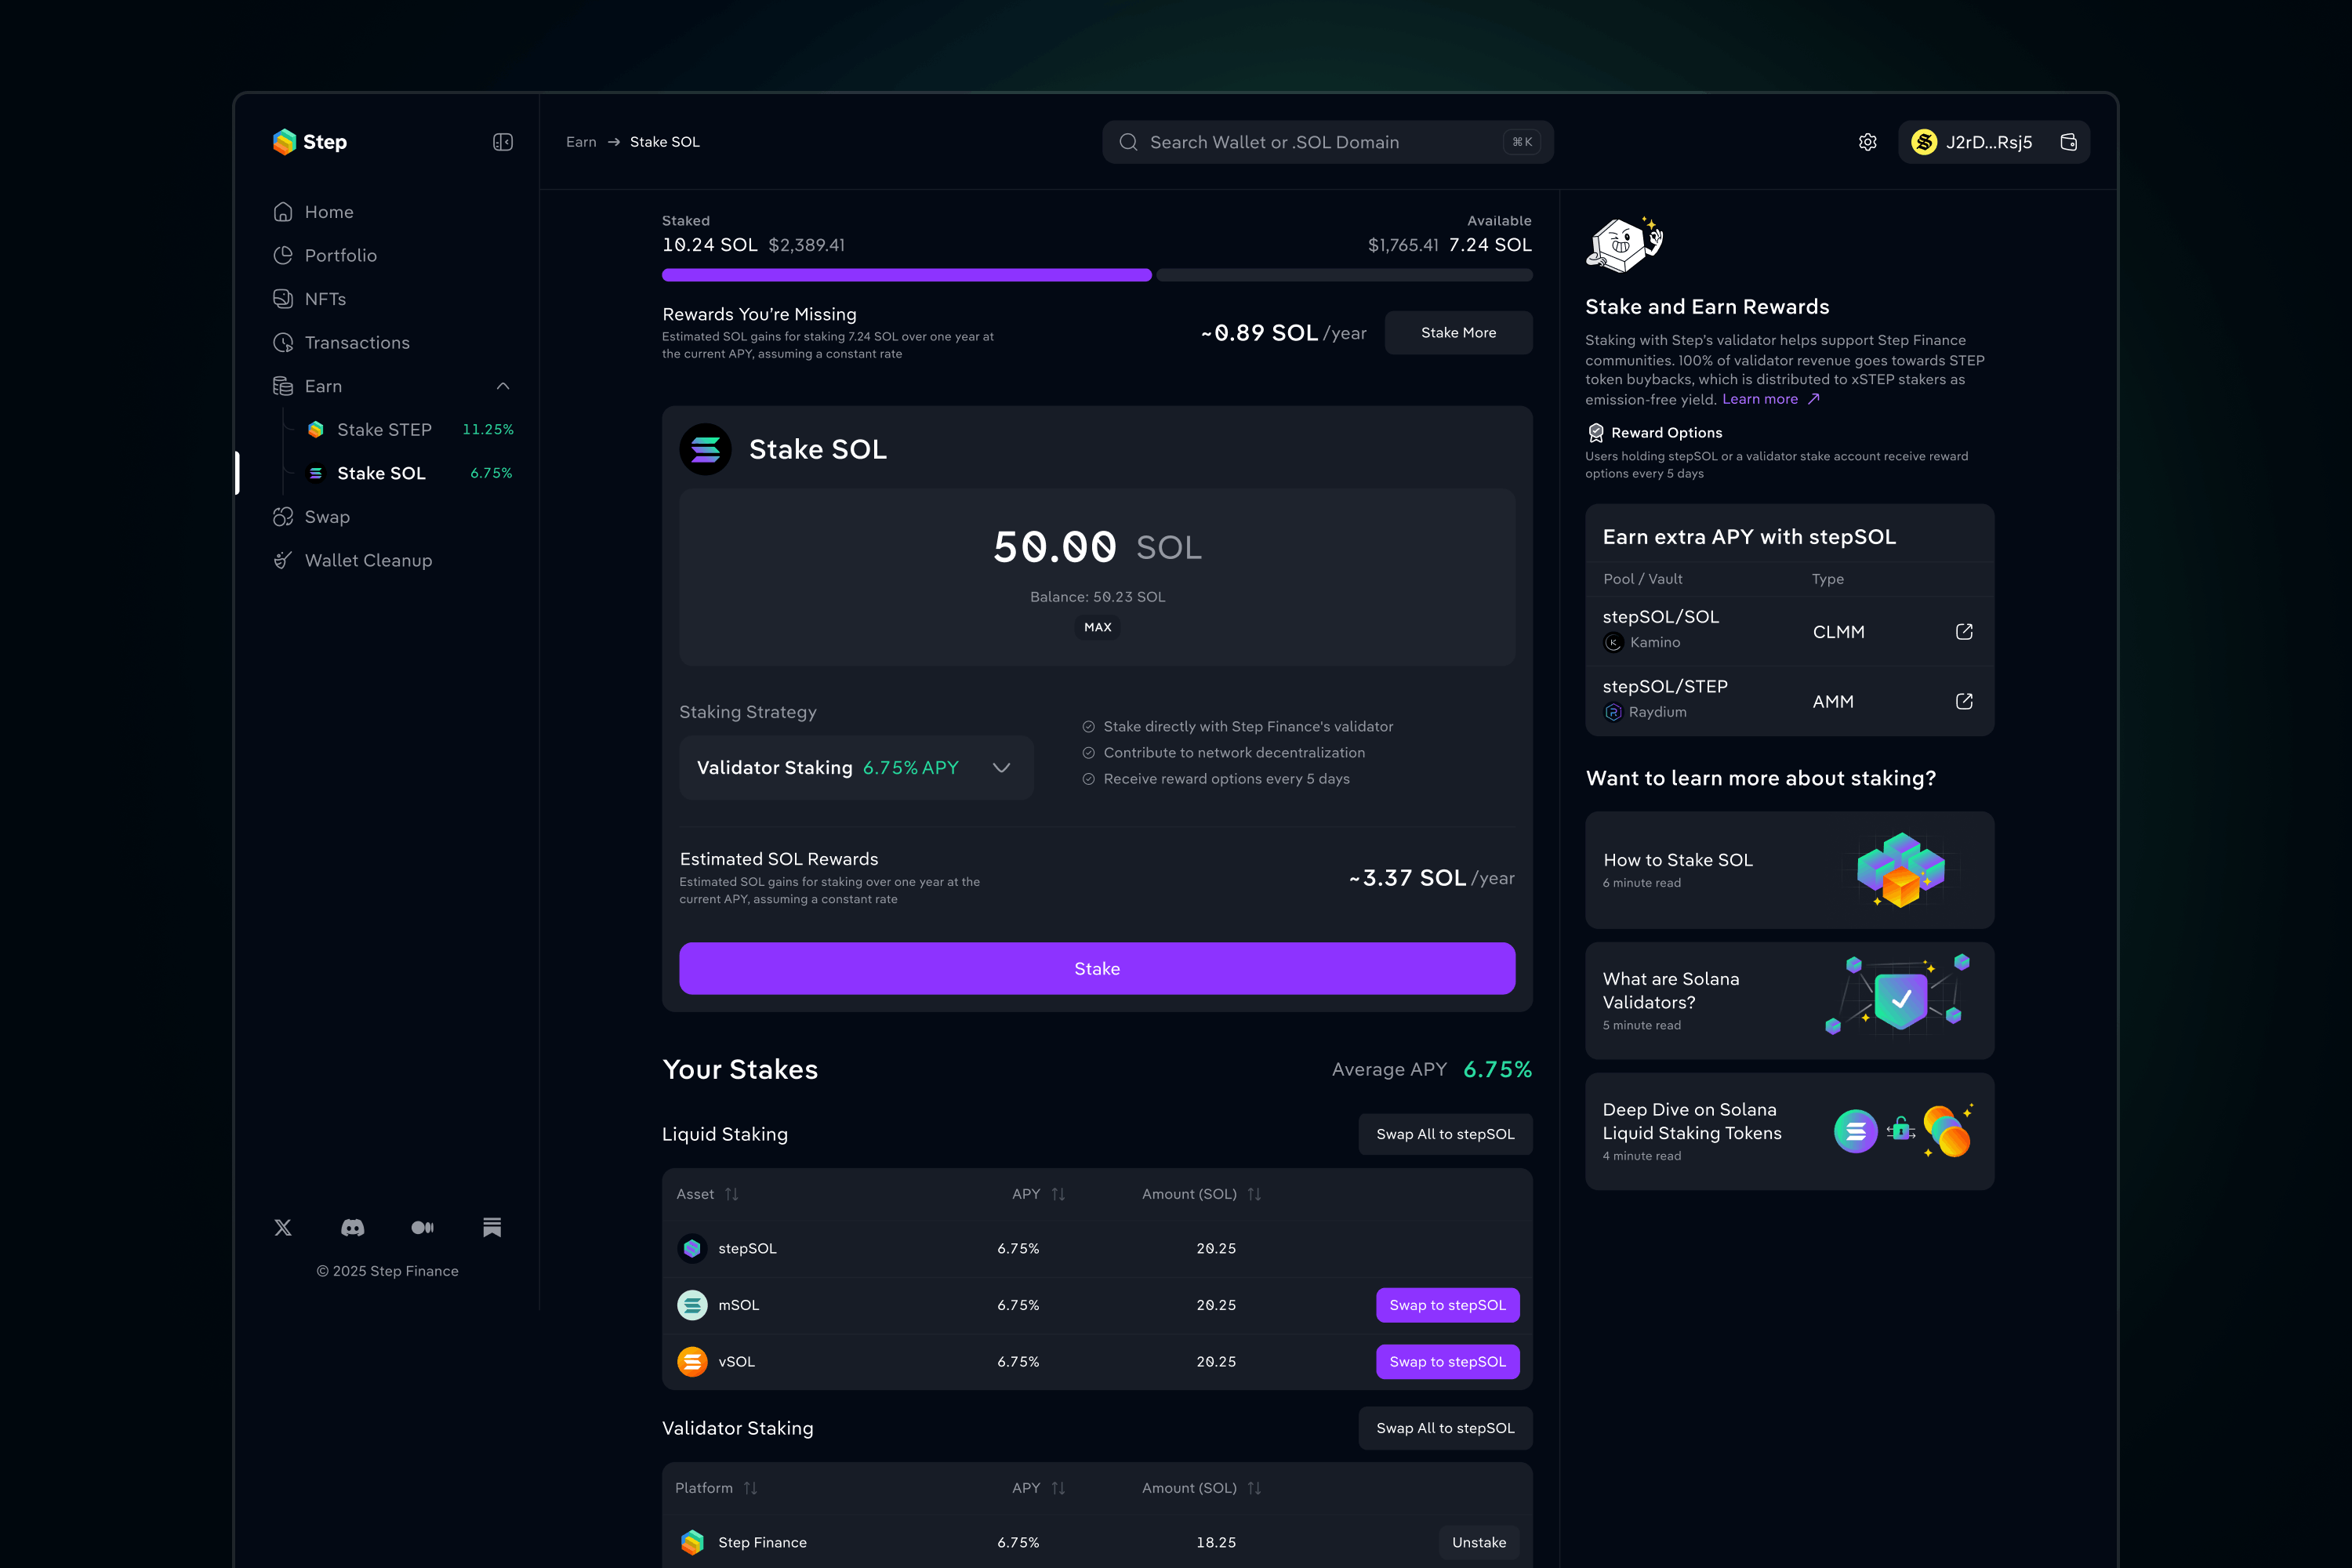Swap mSOL to stepSOL
2352x1568 pixels.
(1447, 1305)
